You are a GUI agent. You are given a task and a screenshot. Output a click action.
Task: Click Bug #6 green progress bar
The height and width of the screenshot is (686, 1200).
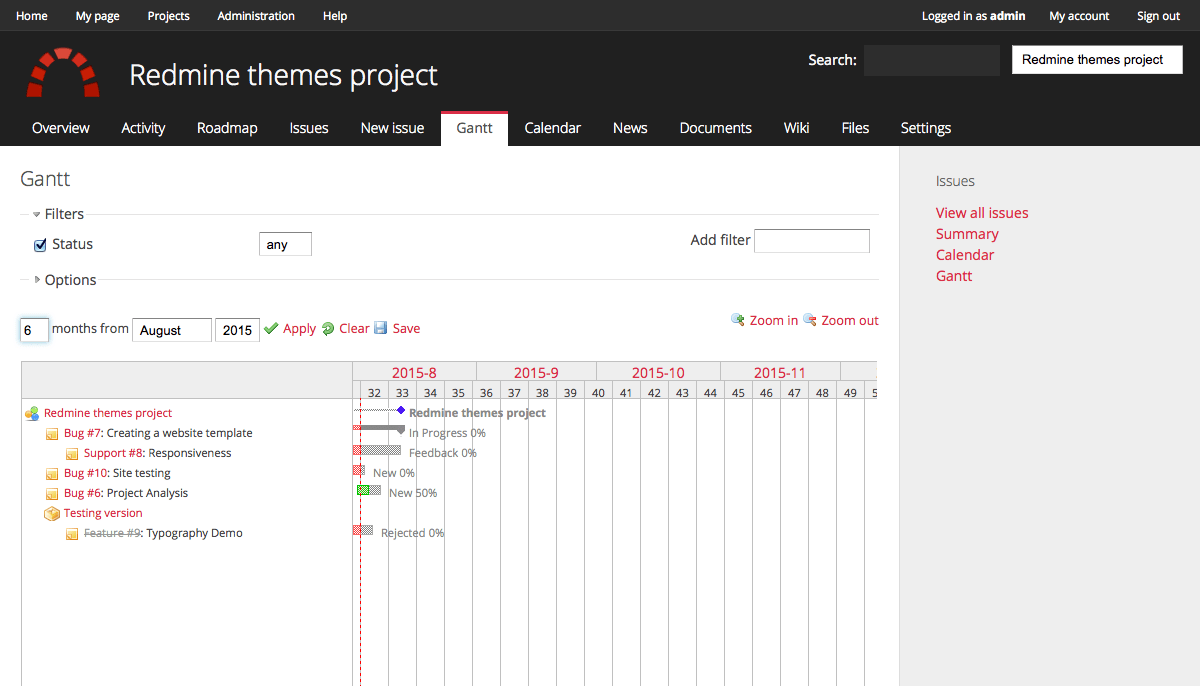coord(365,490)
